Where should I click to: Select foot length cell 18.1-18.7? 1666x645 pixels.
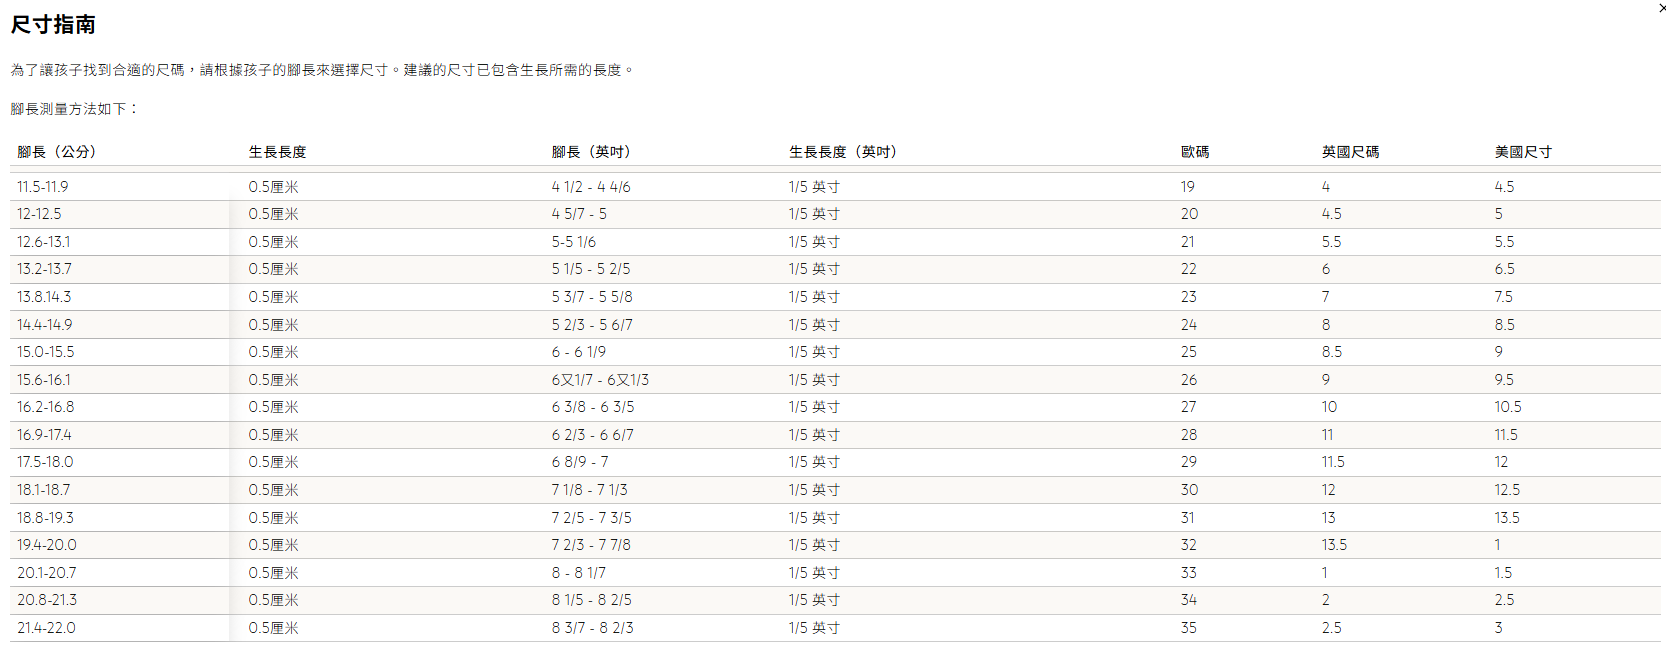click(43, 490)
